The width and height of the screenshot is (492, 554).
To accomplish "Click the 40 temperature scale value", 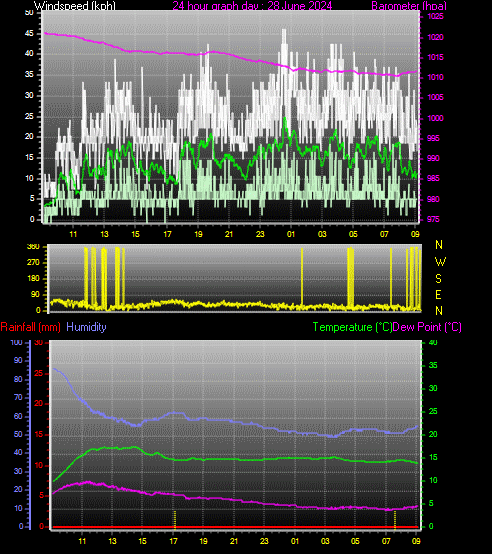I will (433, 342).
